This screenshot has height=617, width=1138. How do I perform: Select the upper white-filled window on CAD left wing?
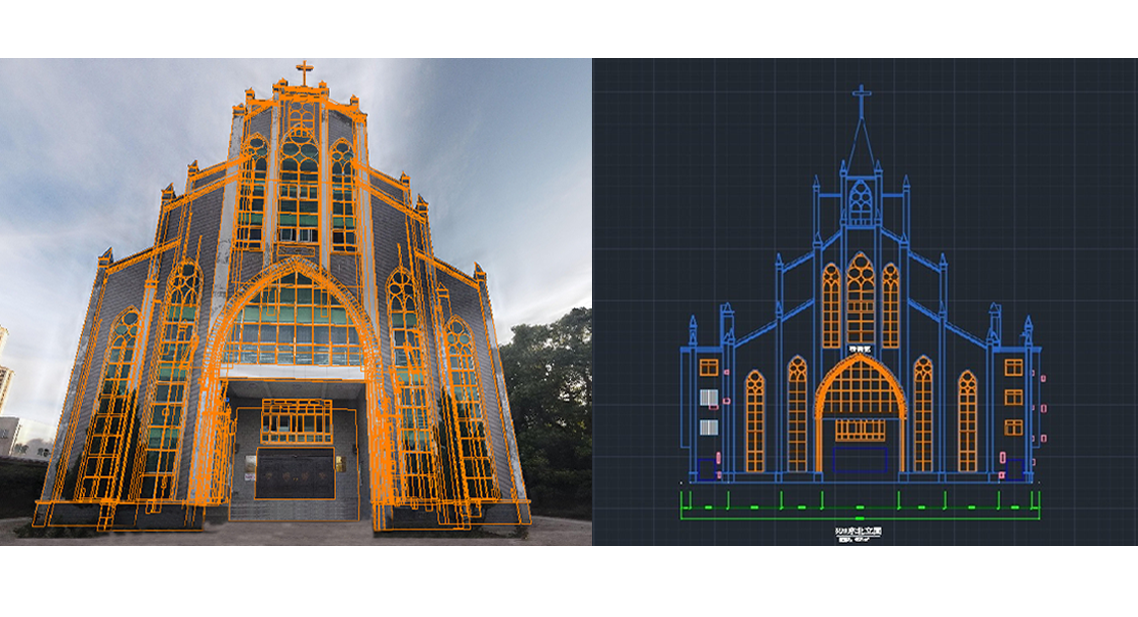pyautogui.click(x=708, y=399)
